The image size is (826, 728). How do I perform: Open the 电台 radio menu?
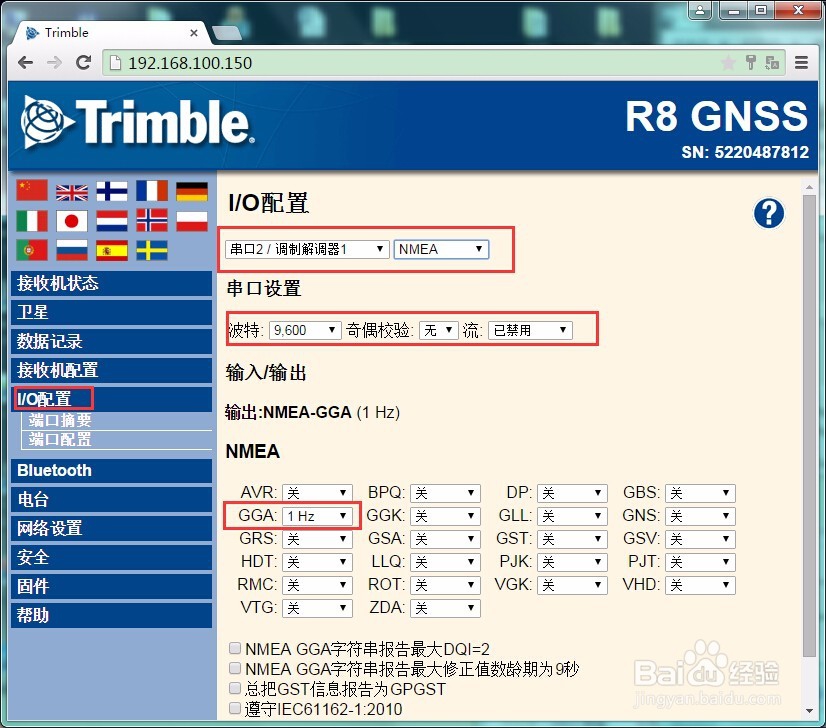click(x=111, y=499)
